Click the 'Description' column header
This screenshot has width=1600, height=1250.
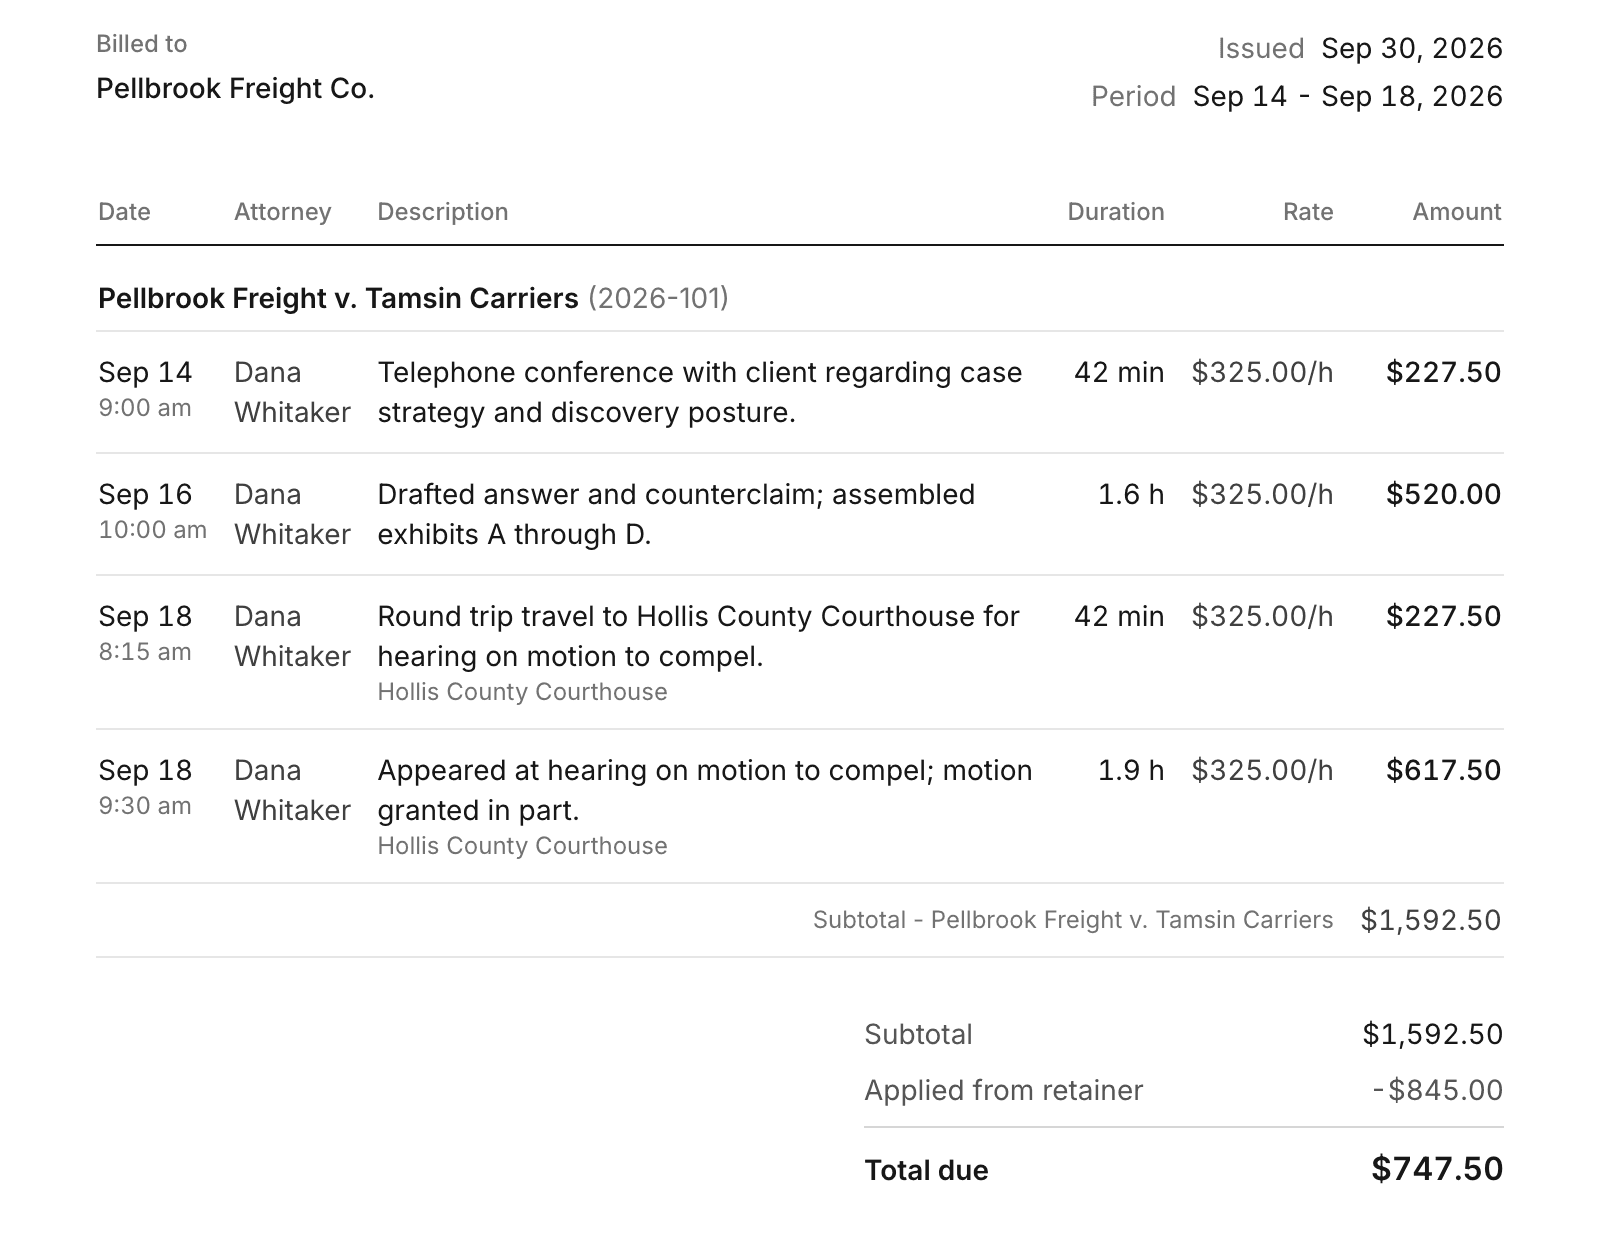tap(443, 212)
